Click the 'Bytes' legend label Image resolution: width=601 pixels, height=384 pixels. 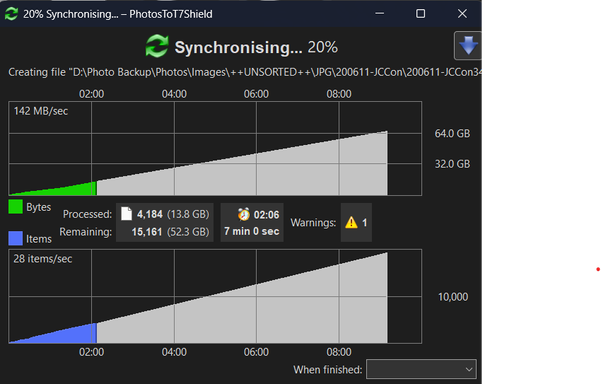click(x=38, y=207)
